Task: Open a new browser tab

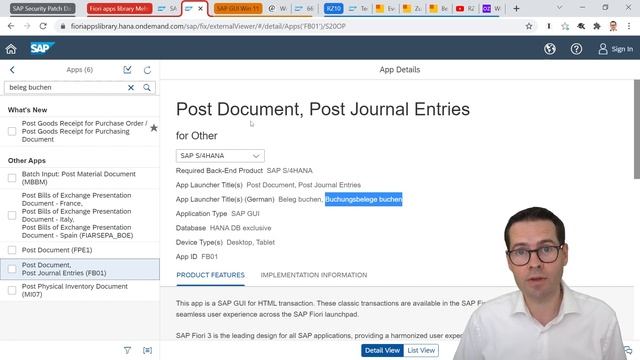Action: pos(516,8)
